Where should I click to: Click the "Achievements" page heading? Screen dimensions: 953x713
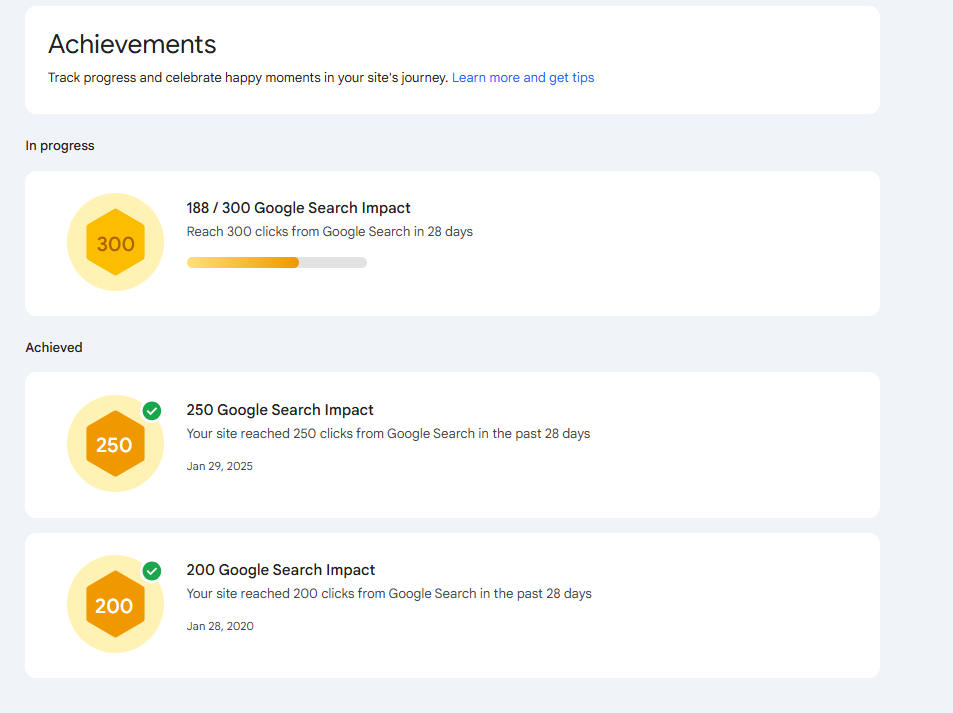tap(132, 44)
